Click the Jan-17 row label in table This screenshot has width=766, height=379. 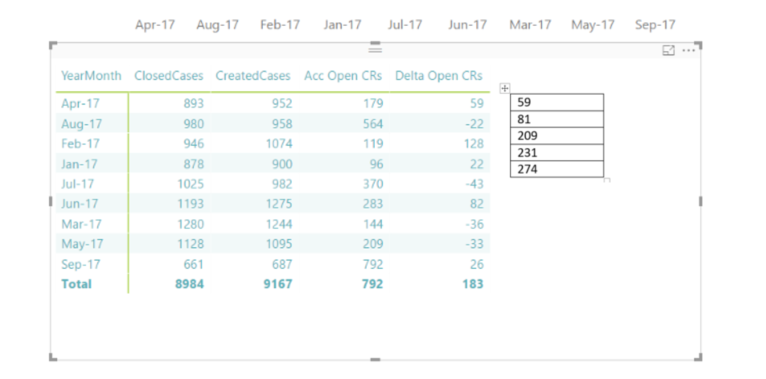click(x=79, y=164)
